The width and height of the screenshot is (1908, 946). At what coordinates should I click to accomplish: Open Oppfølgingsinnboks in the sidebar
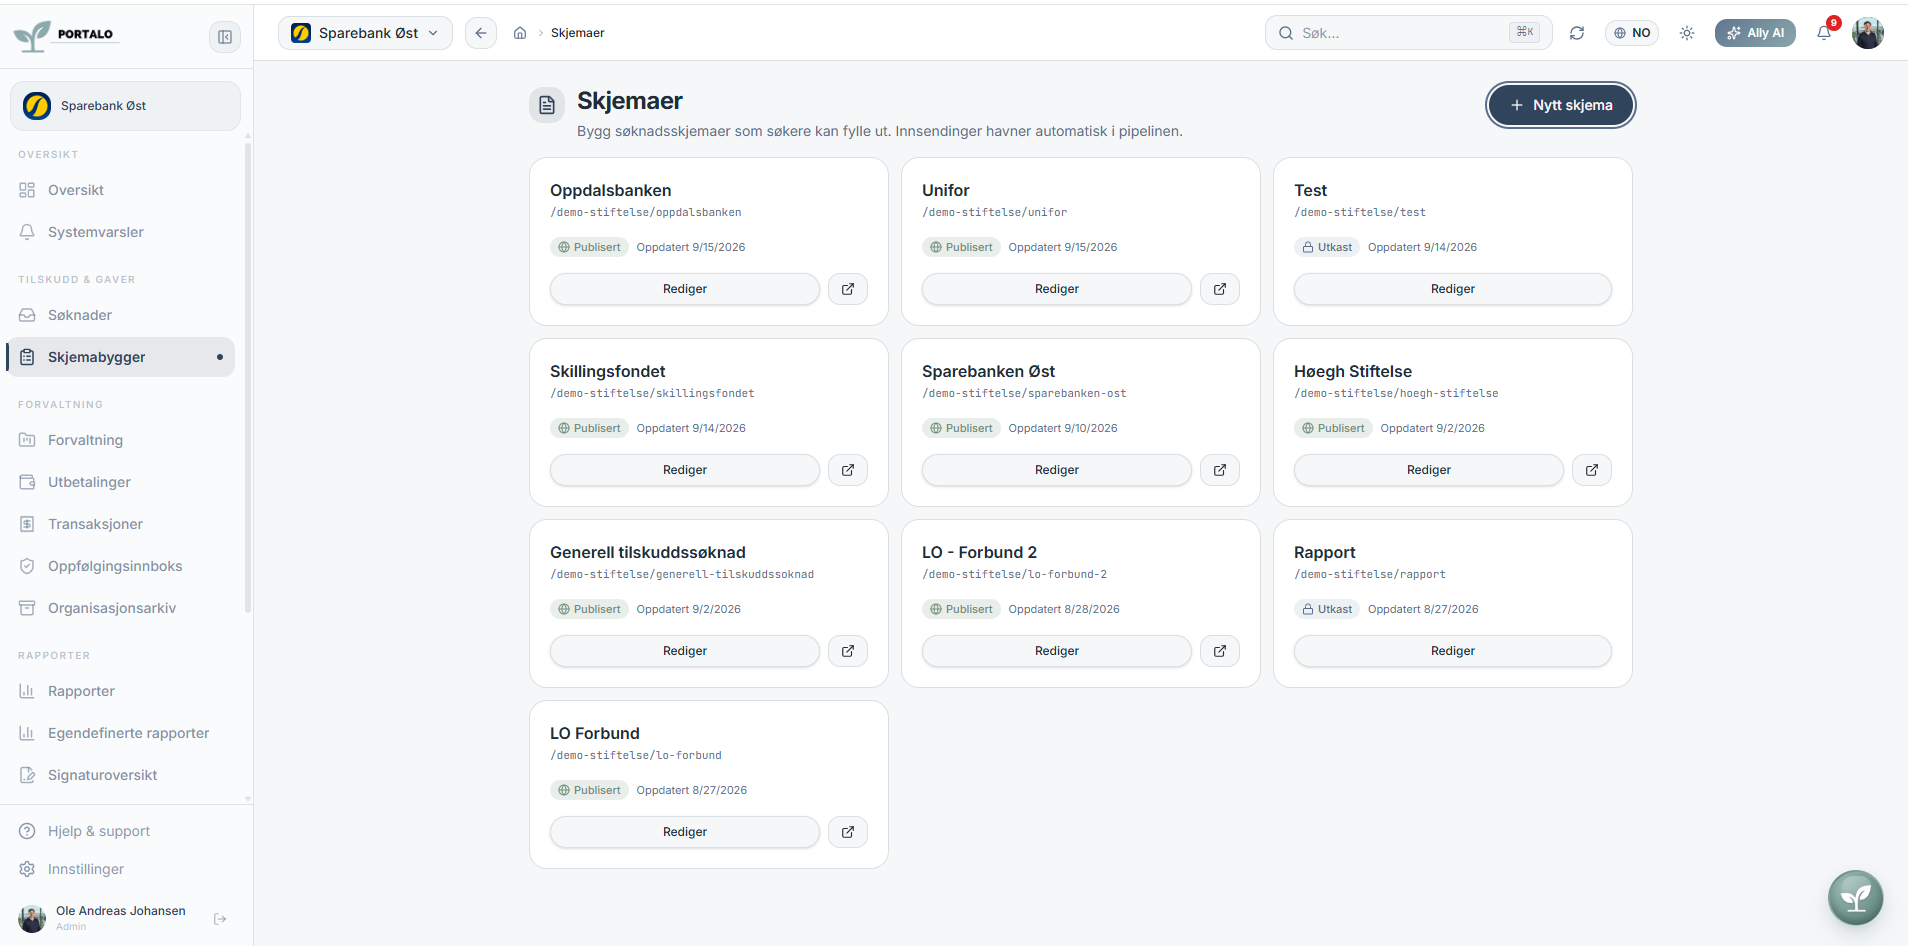click(x=121, y=566)
